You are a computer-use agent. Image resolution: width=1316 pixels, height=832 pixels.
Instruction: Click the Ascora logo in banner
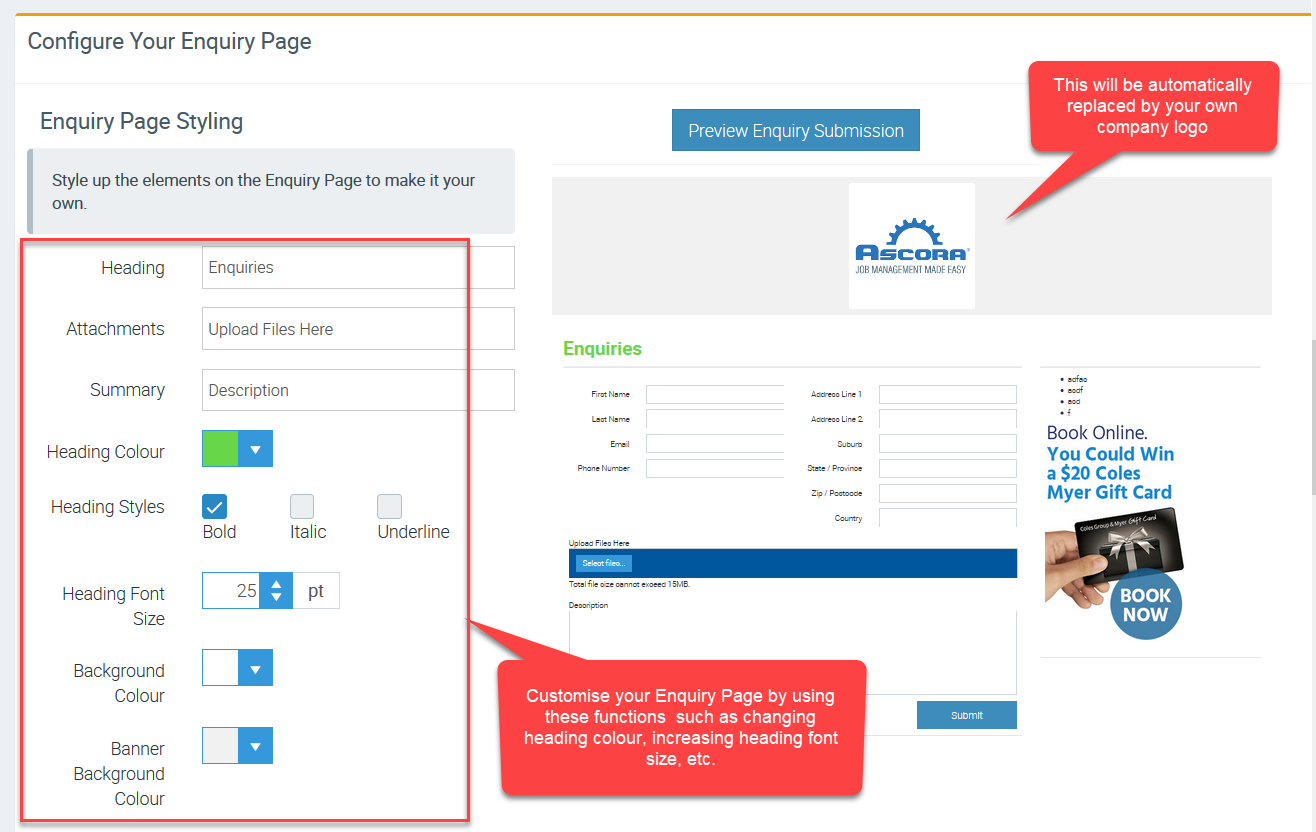tap(911, 246)
